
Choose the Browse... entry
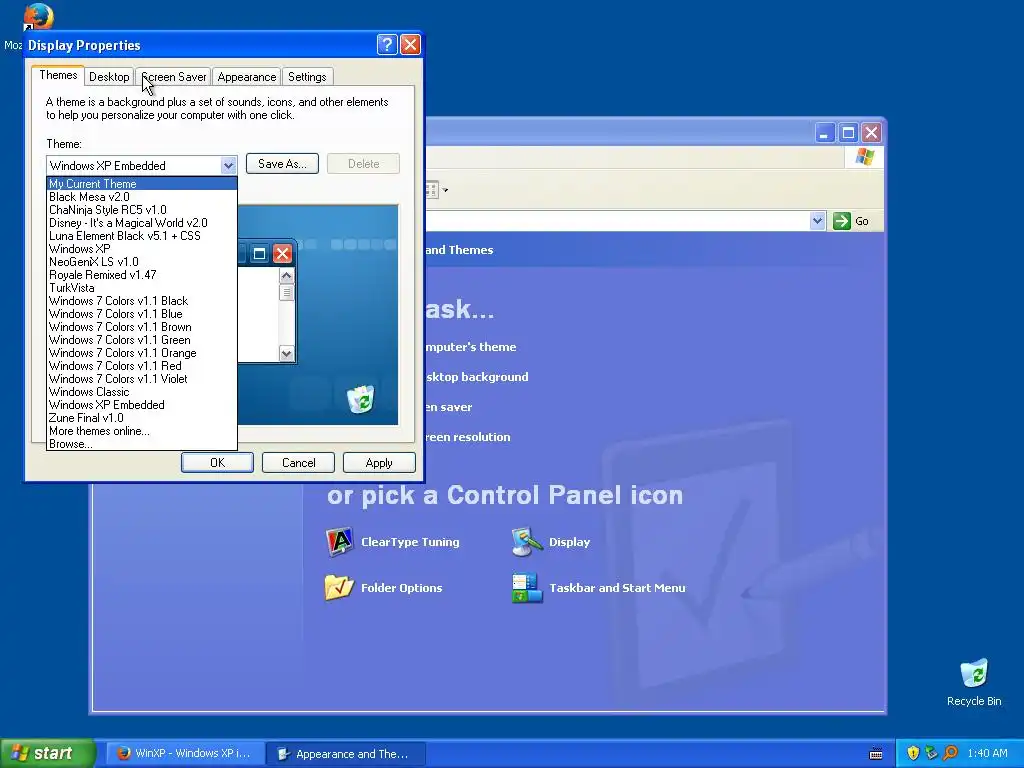pos(142,444)
